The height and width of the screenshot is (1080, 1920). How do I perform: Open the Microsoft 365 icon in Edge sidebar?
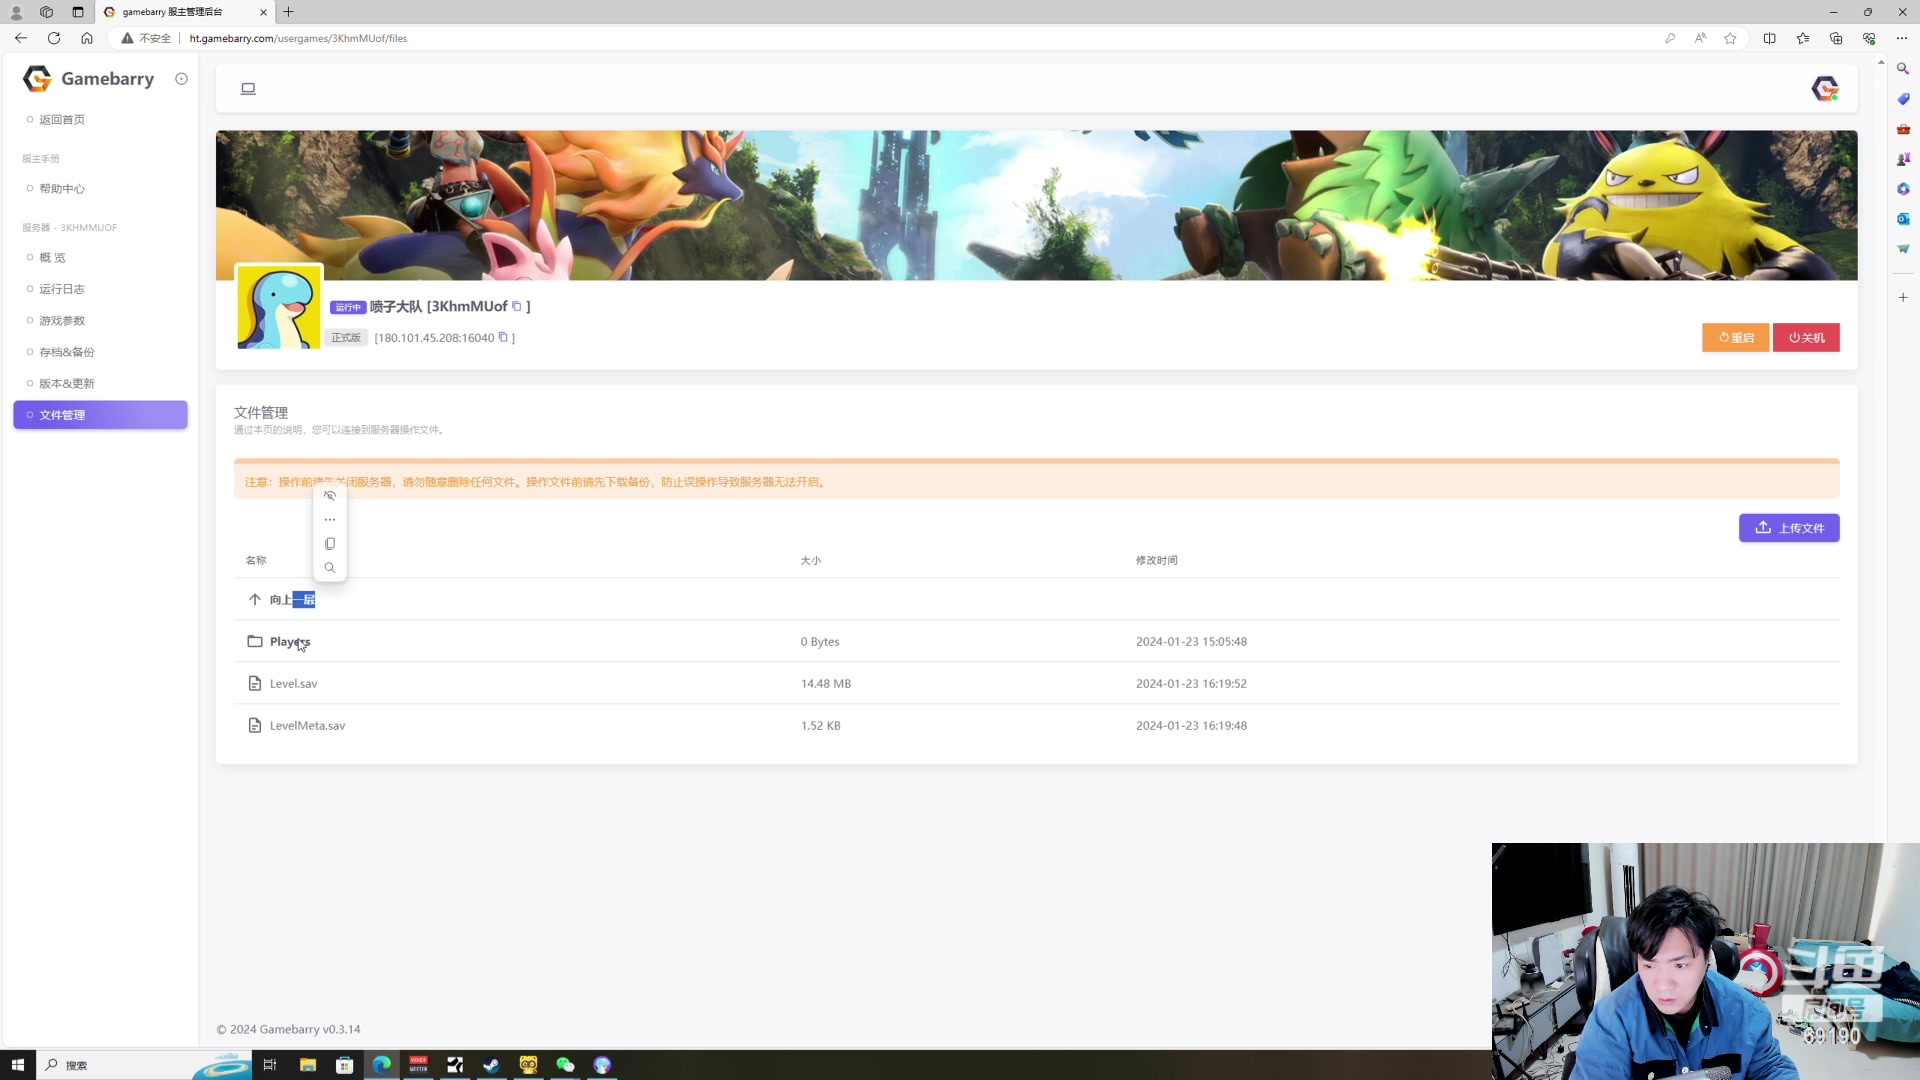coord(1903,189)
